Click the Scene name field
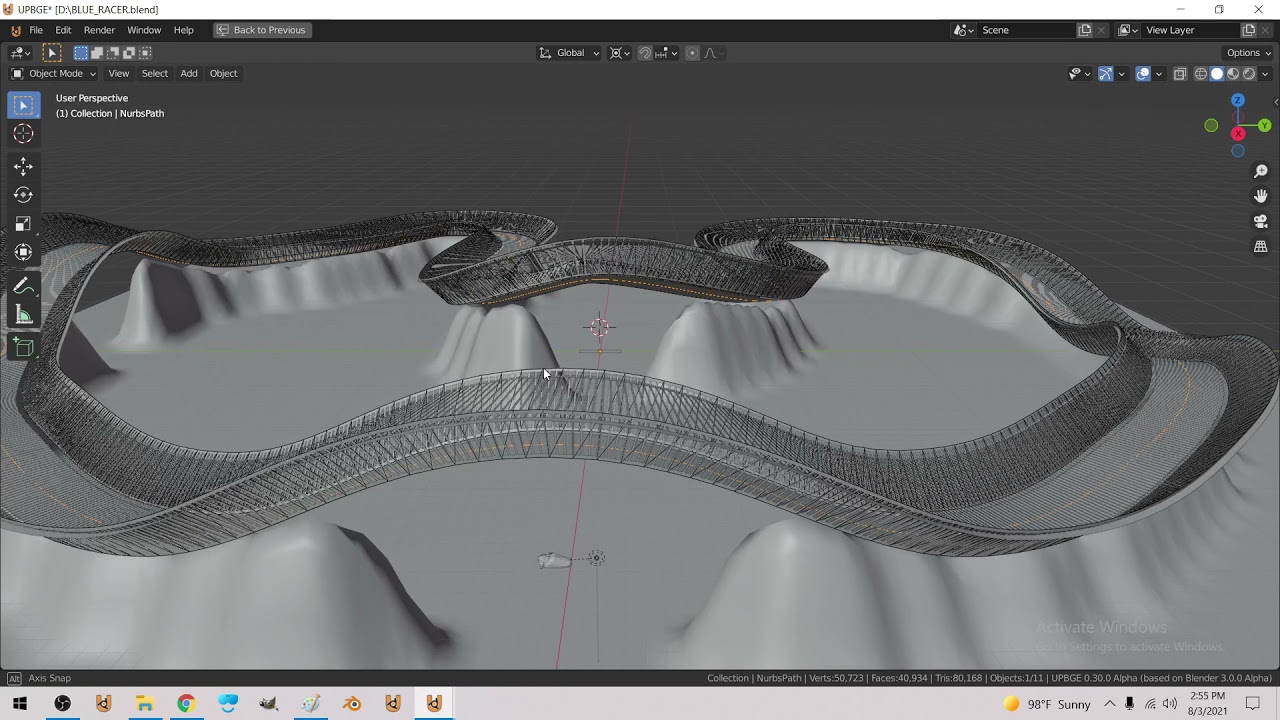Image resolution: width=1280 pixels, height=720 pixels. point(1025,30)
